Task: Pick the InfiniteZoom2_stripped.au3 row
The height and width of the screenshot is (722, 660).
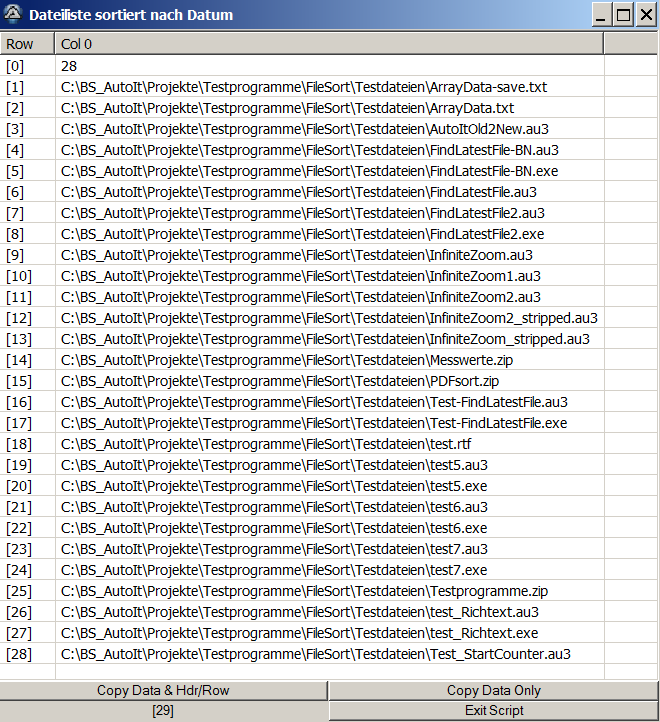Action: tap(329, 318)
